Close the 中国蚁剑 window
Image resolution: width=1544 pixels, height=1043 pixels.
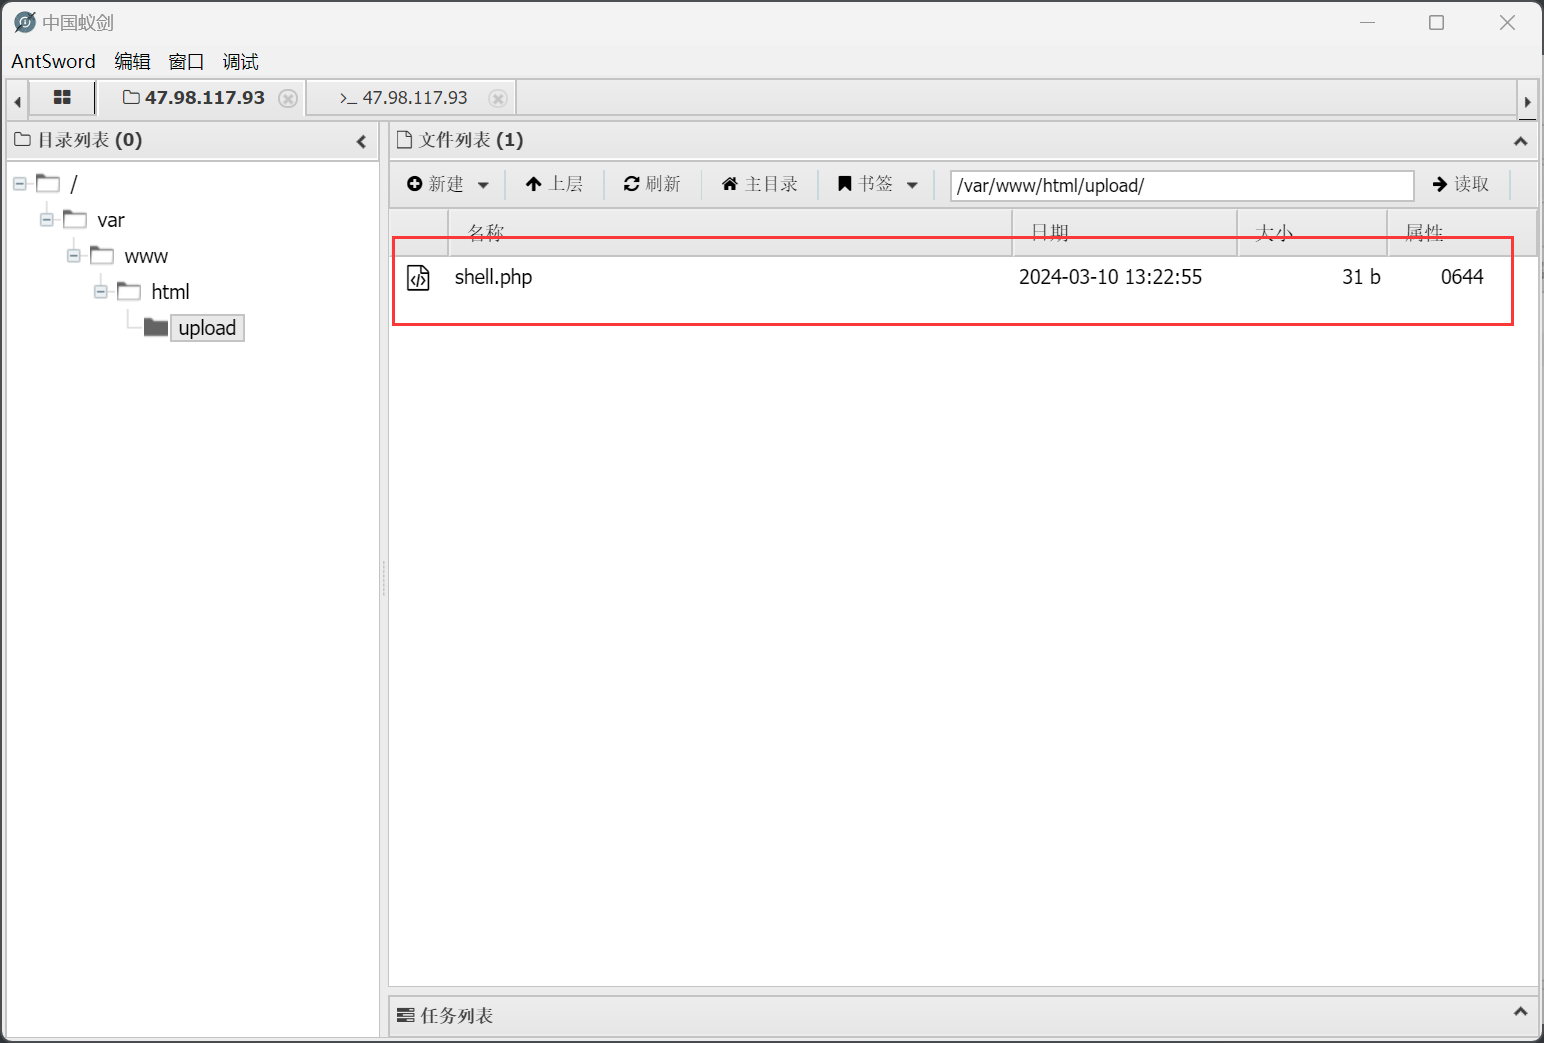click(1507, 22)
